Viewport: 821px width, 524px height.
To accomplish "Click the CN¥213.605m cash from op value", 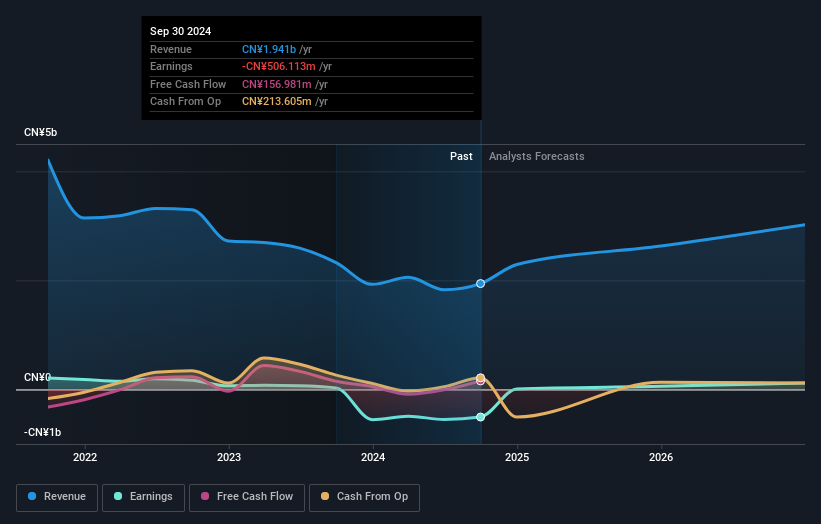I will (276, 102).
